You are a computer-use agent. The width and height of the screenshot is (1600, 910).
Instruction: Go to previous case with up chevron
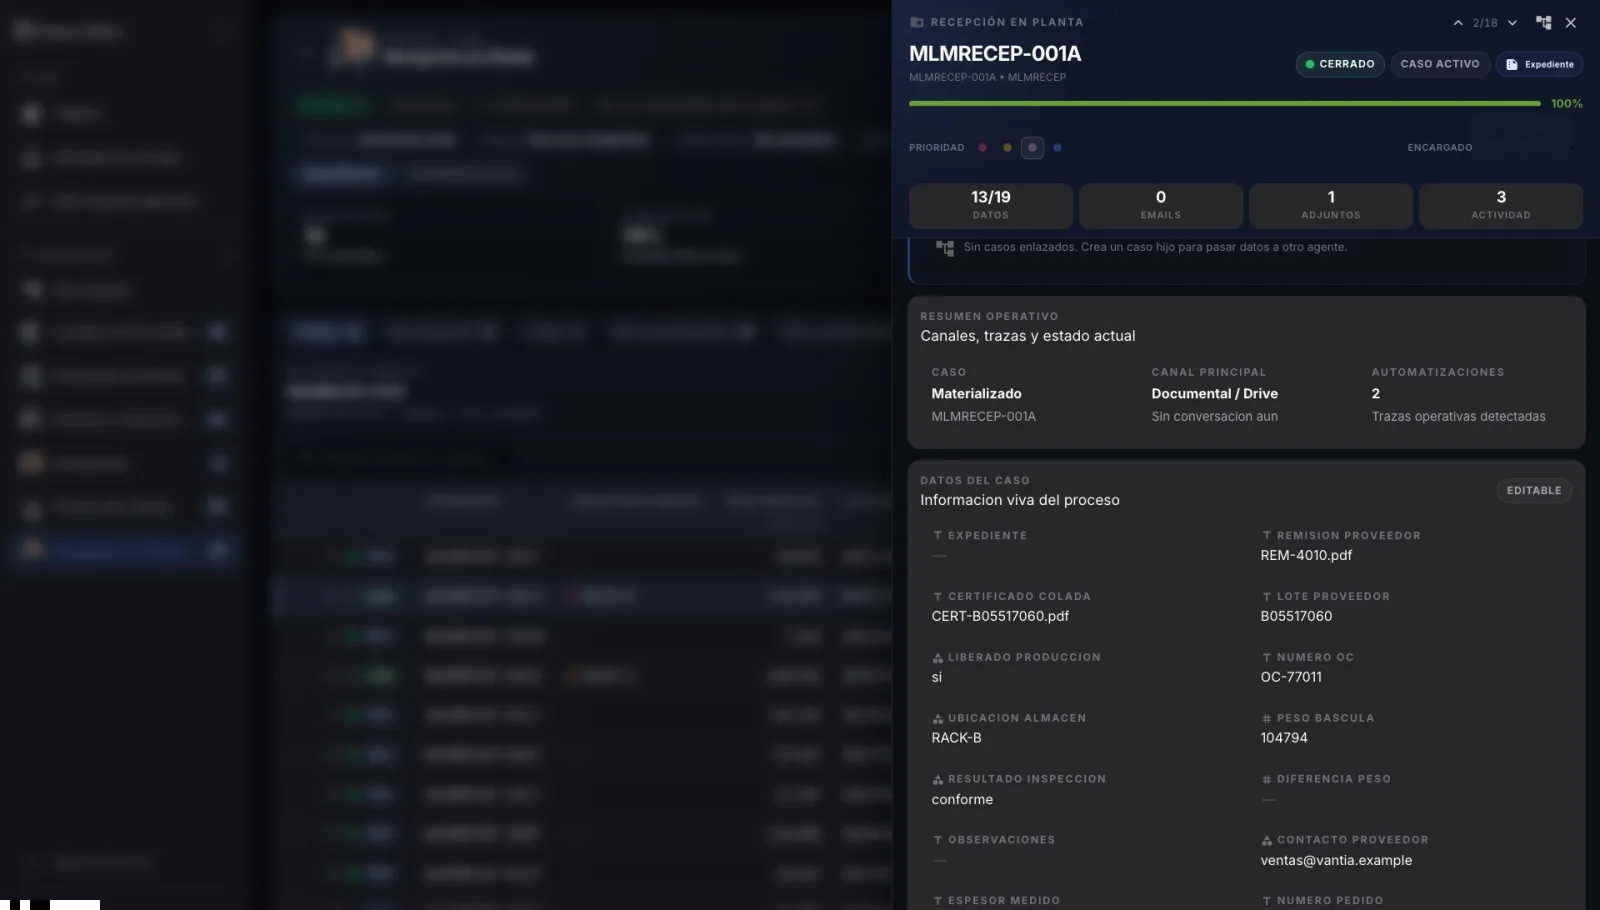(1458, 23)
